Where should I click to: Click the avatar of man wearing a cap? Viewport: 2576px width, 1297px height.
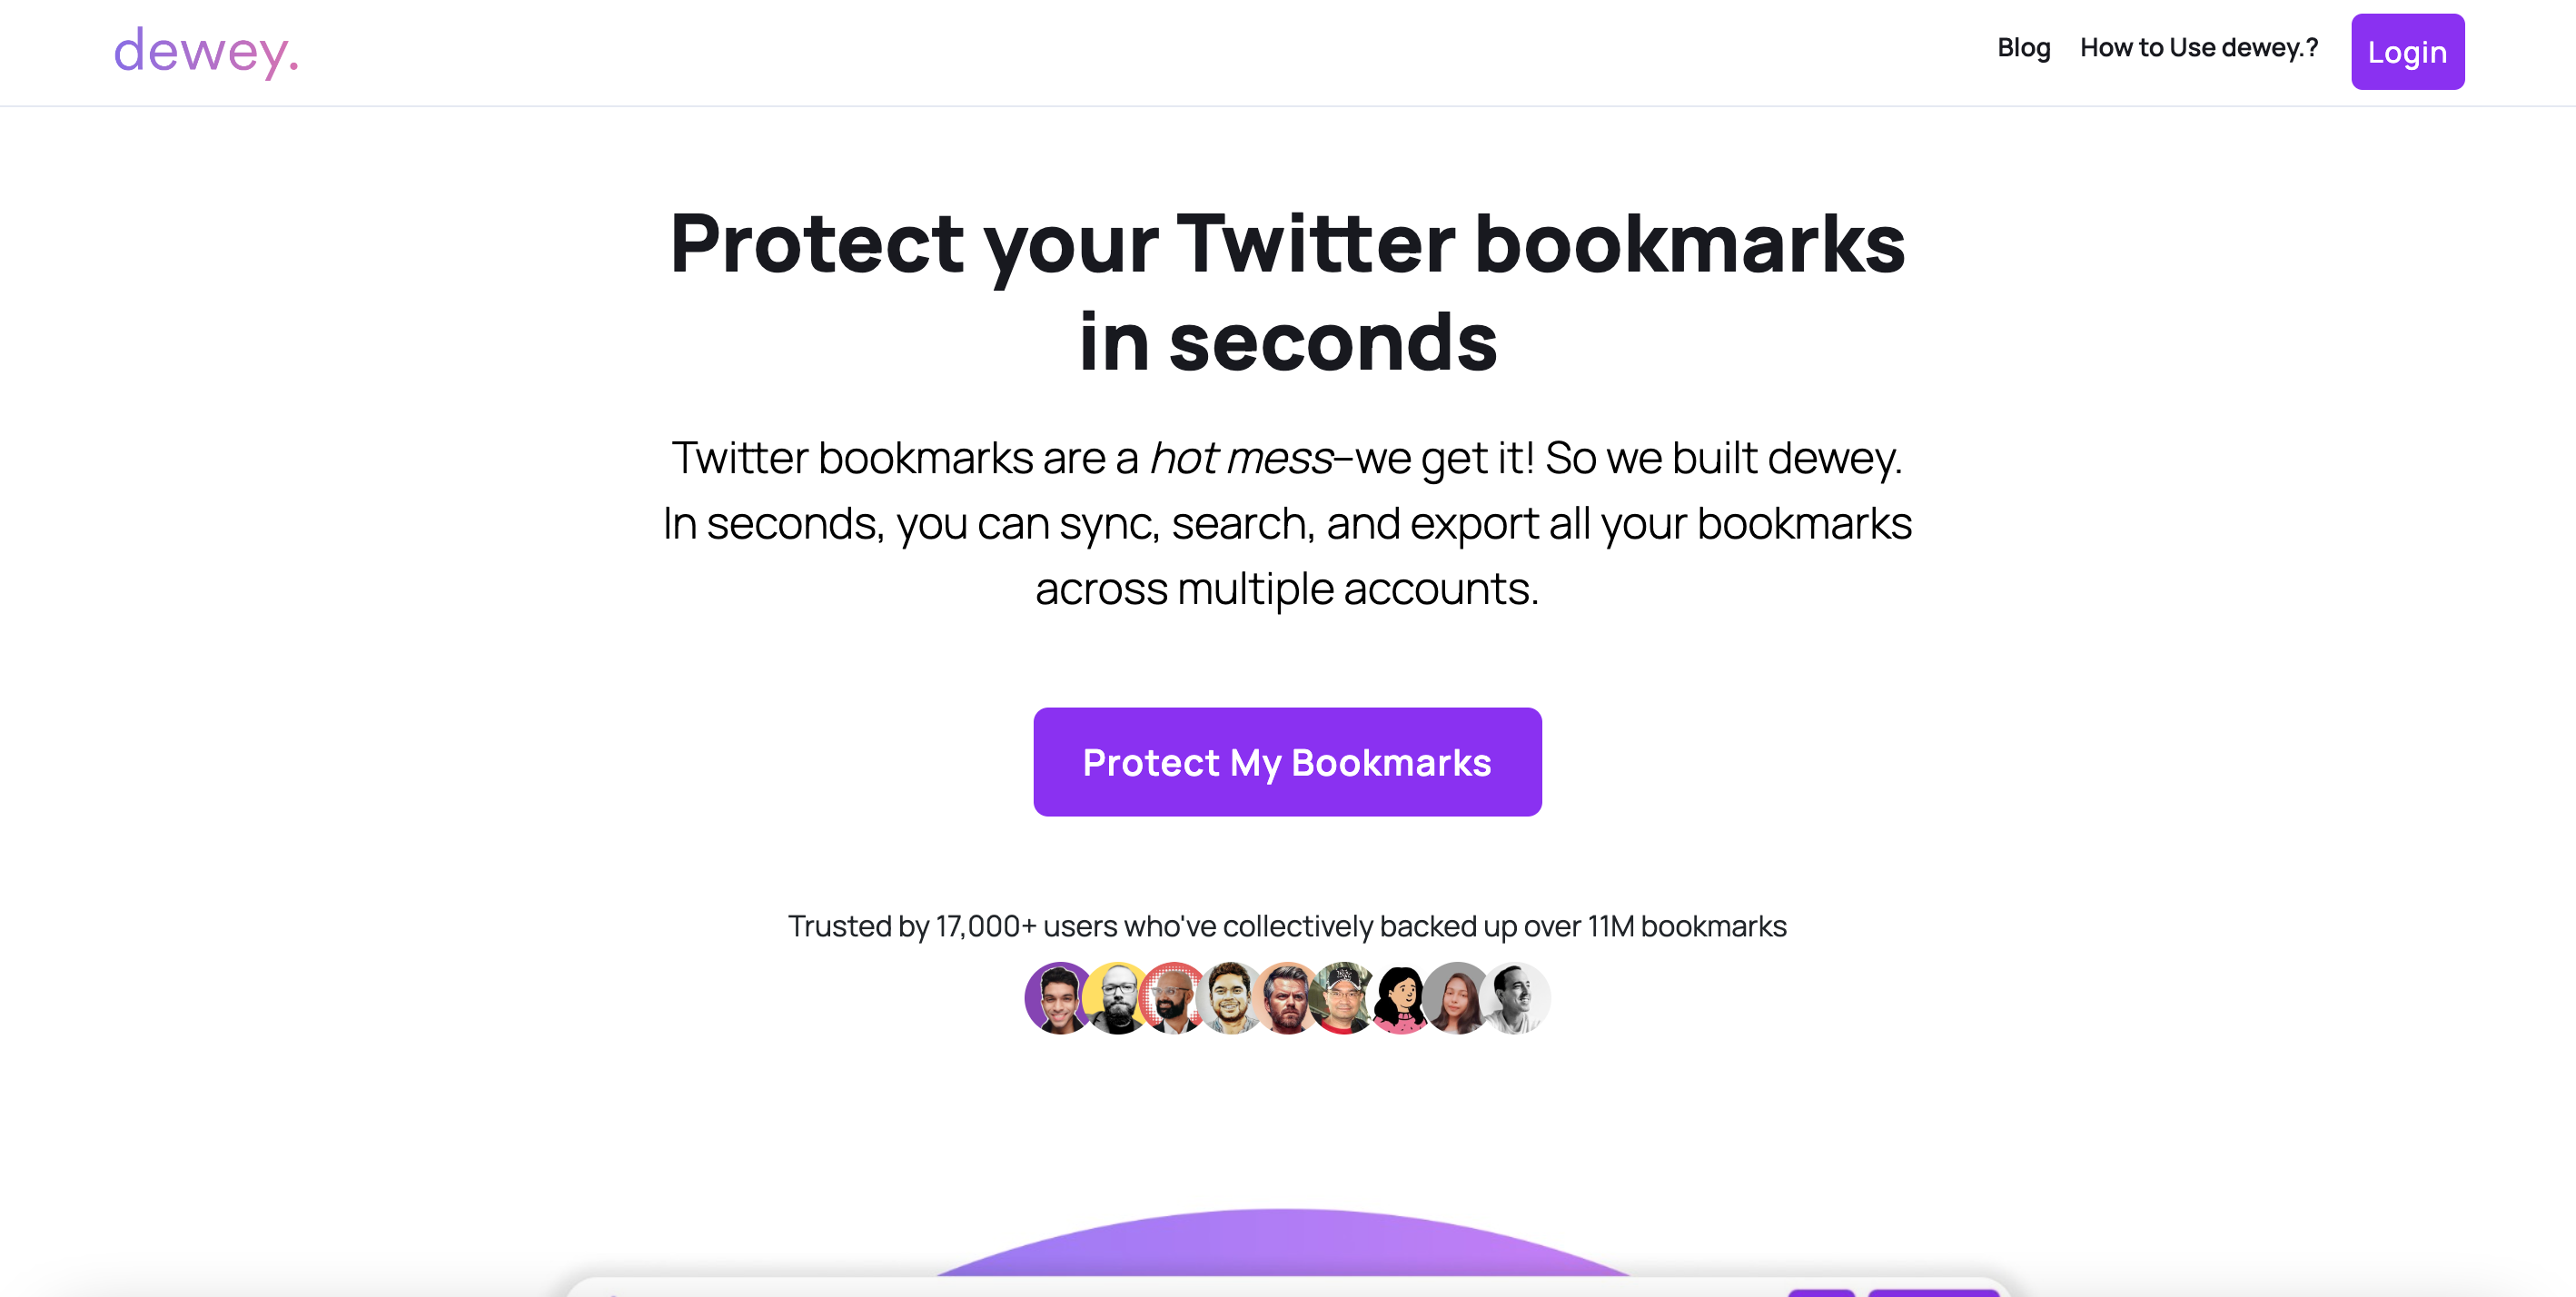tap(1344, 998)
